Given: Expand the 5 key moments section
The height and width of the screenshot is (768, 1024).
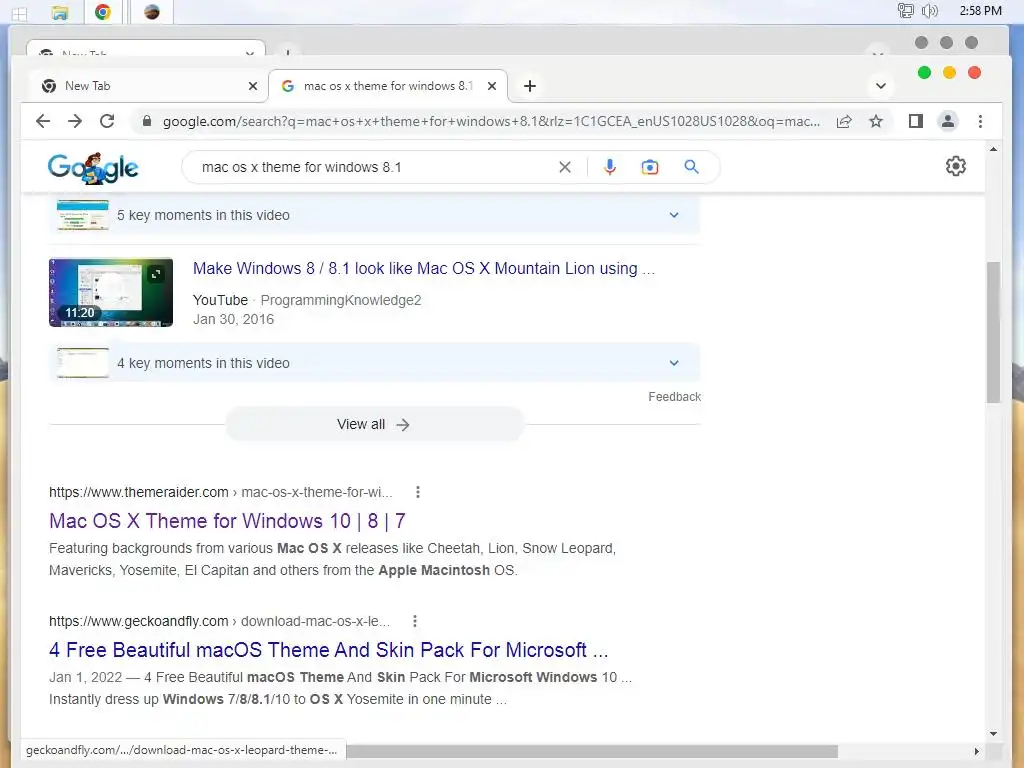Looking at the screenshot, I should (374, 216).
